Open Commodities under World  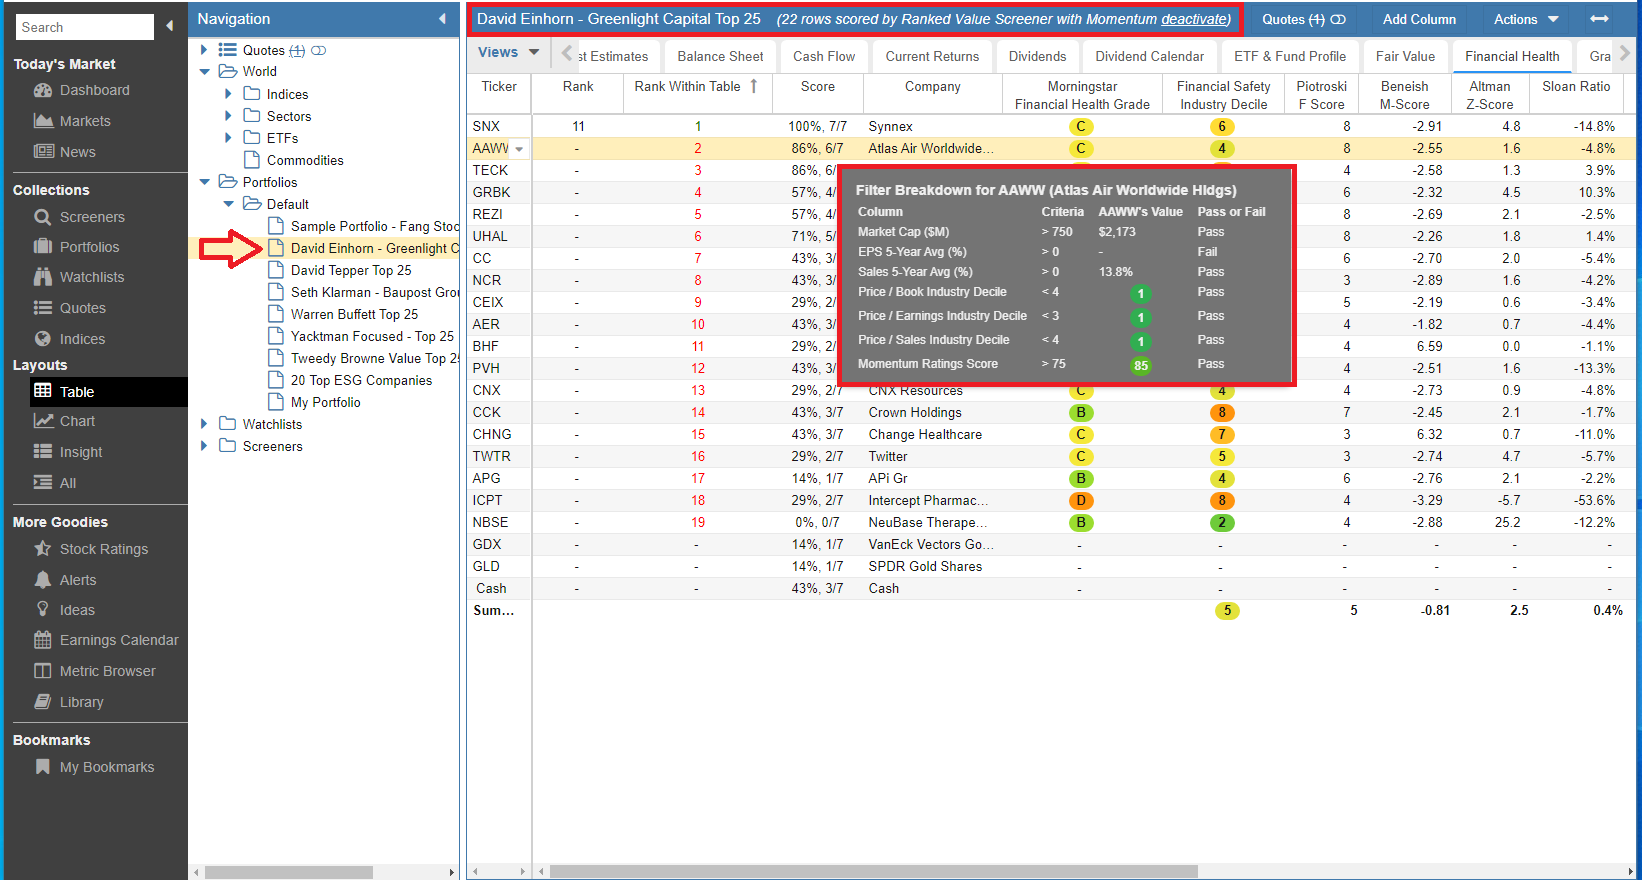click(305, 160)
